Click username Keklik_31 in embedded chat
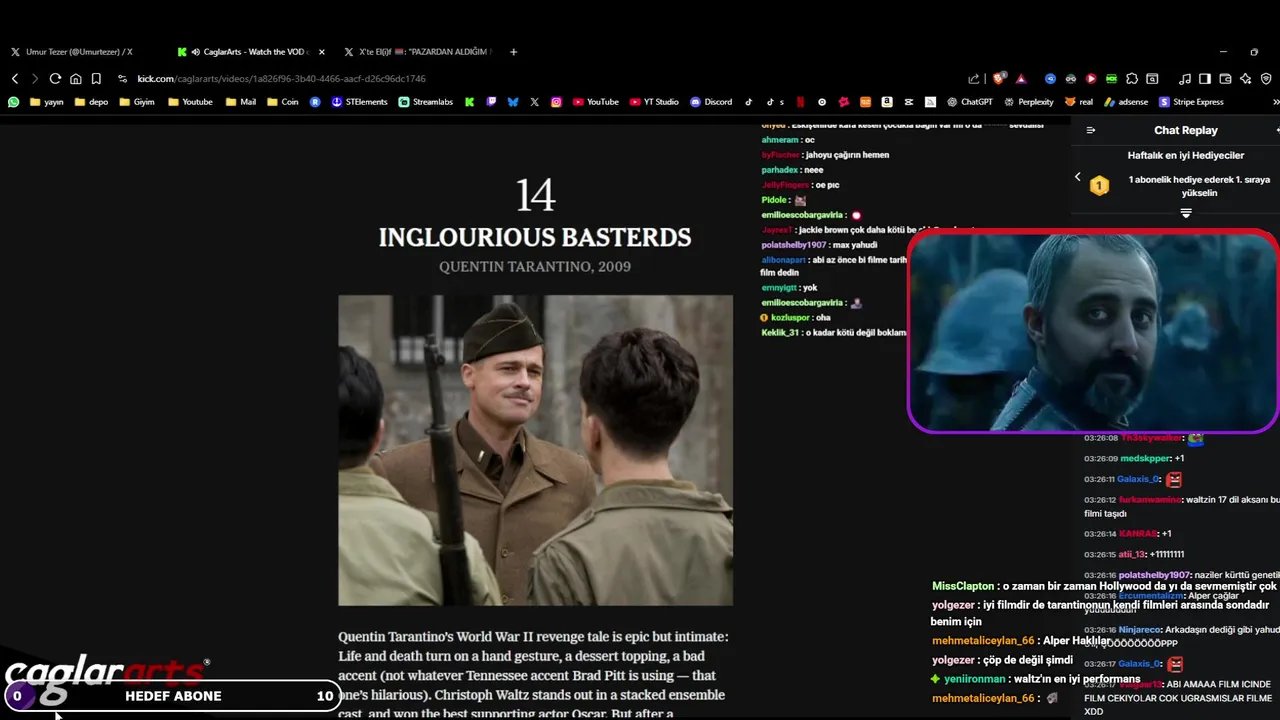This screenshot has height=720, width=1280. 781,332
